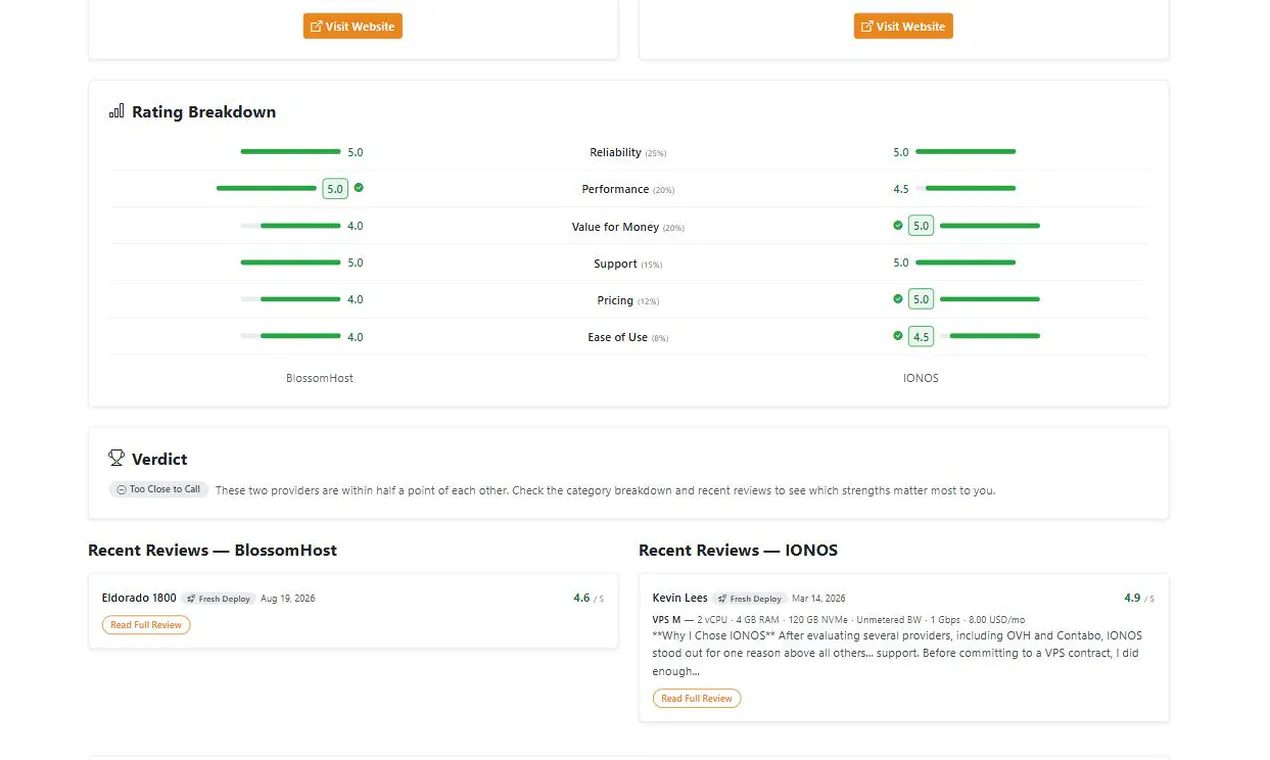Click the green check beside IONOS Ease of Use 4.5

point(898,336)
